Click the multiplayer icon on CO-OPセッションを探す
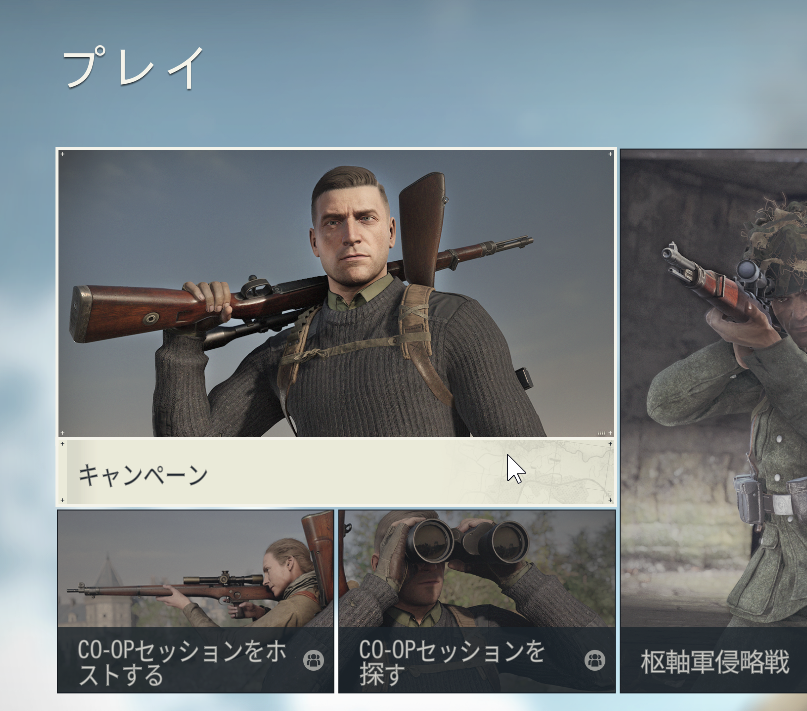 pos(594,660)
